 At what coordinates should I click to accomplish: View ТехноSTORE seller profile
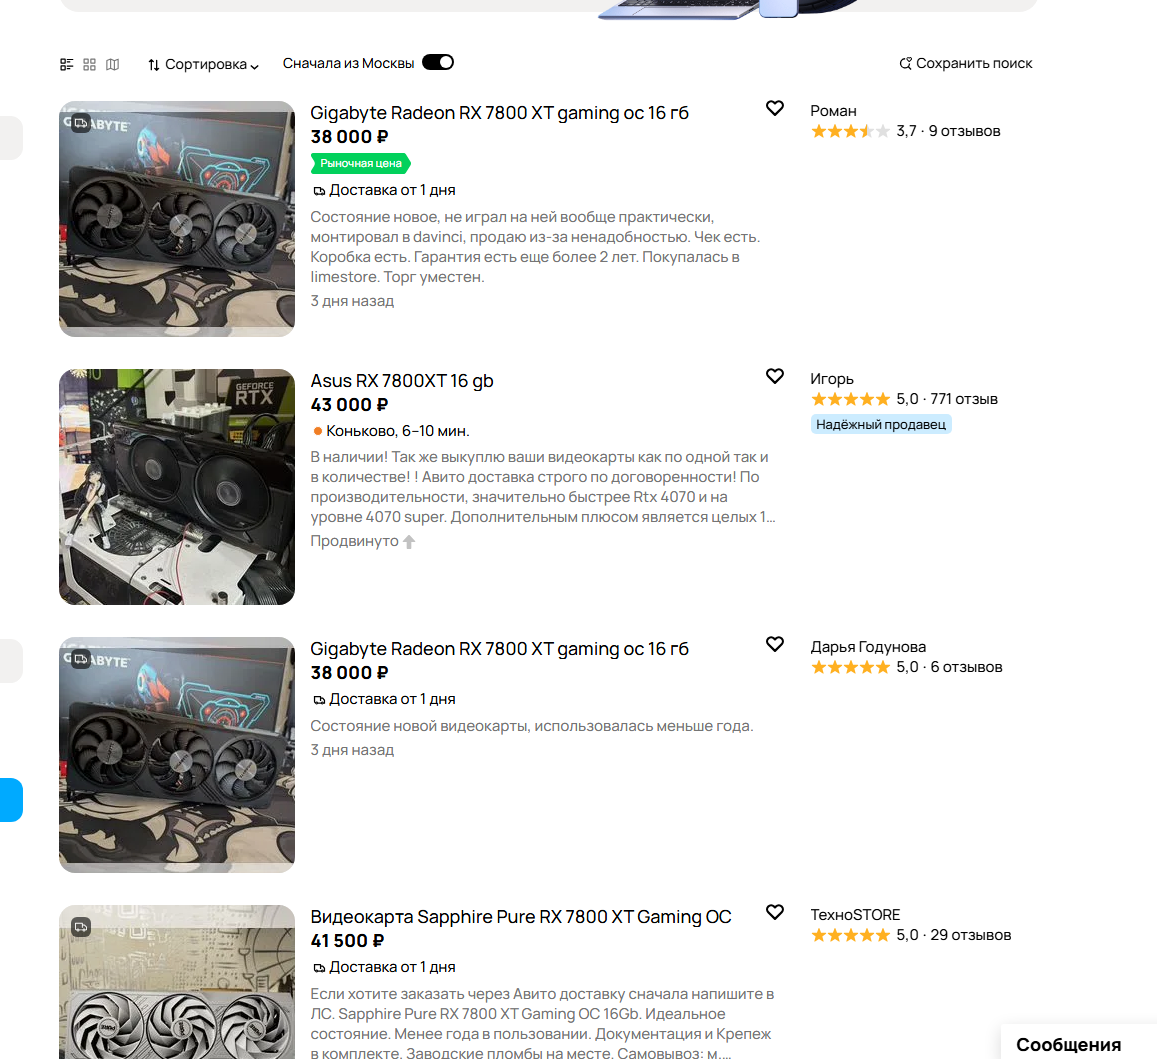tap(855, 914)
